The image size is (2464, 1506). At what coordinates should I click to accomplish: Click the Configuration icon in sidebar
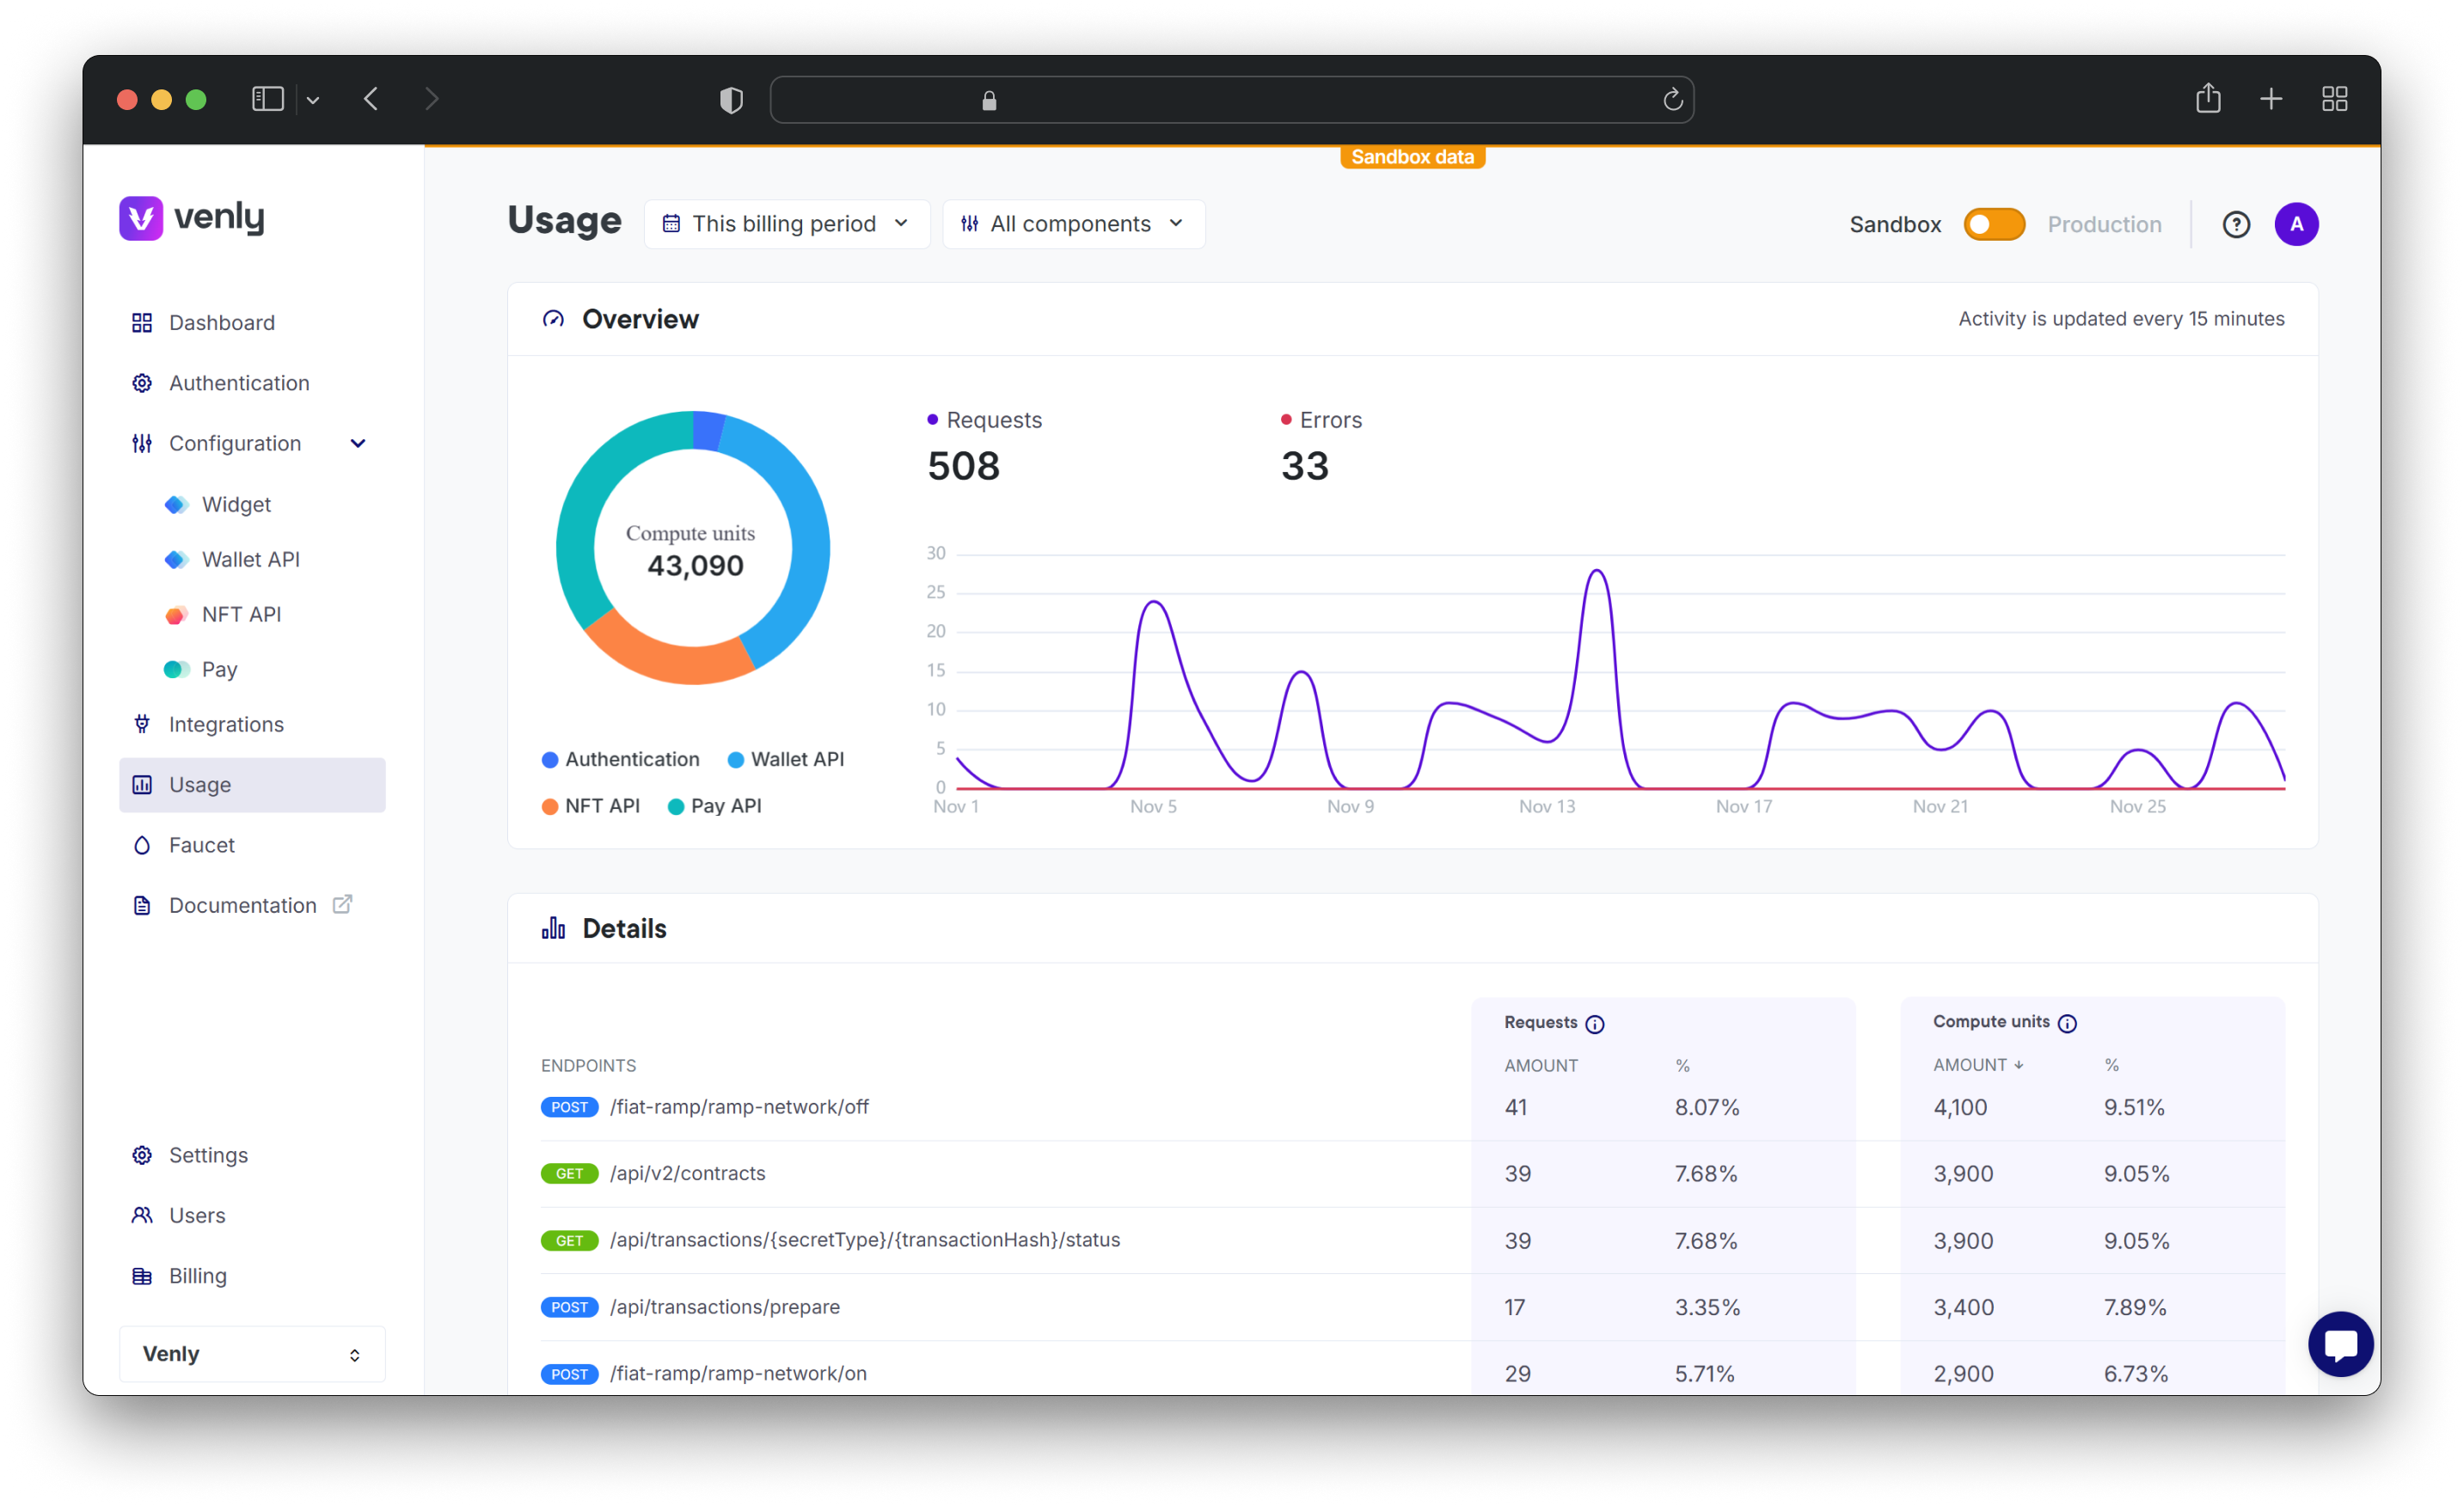(x=143, y=442)
